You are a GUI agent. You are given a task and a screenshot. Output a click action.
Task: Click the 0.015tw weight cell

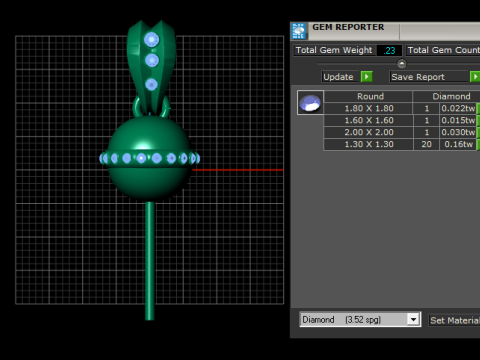point(458,120)
